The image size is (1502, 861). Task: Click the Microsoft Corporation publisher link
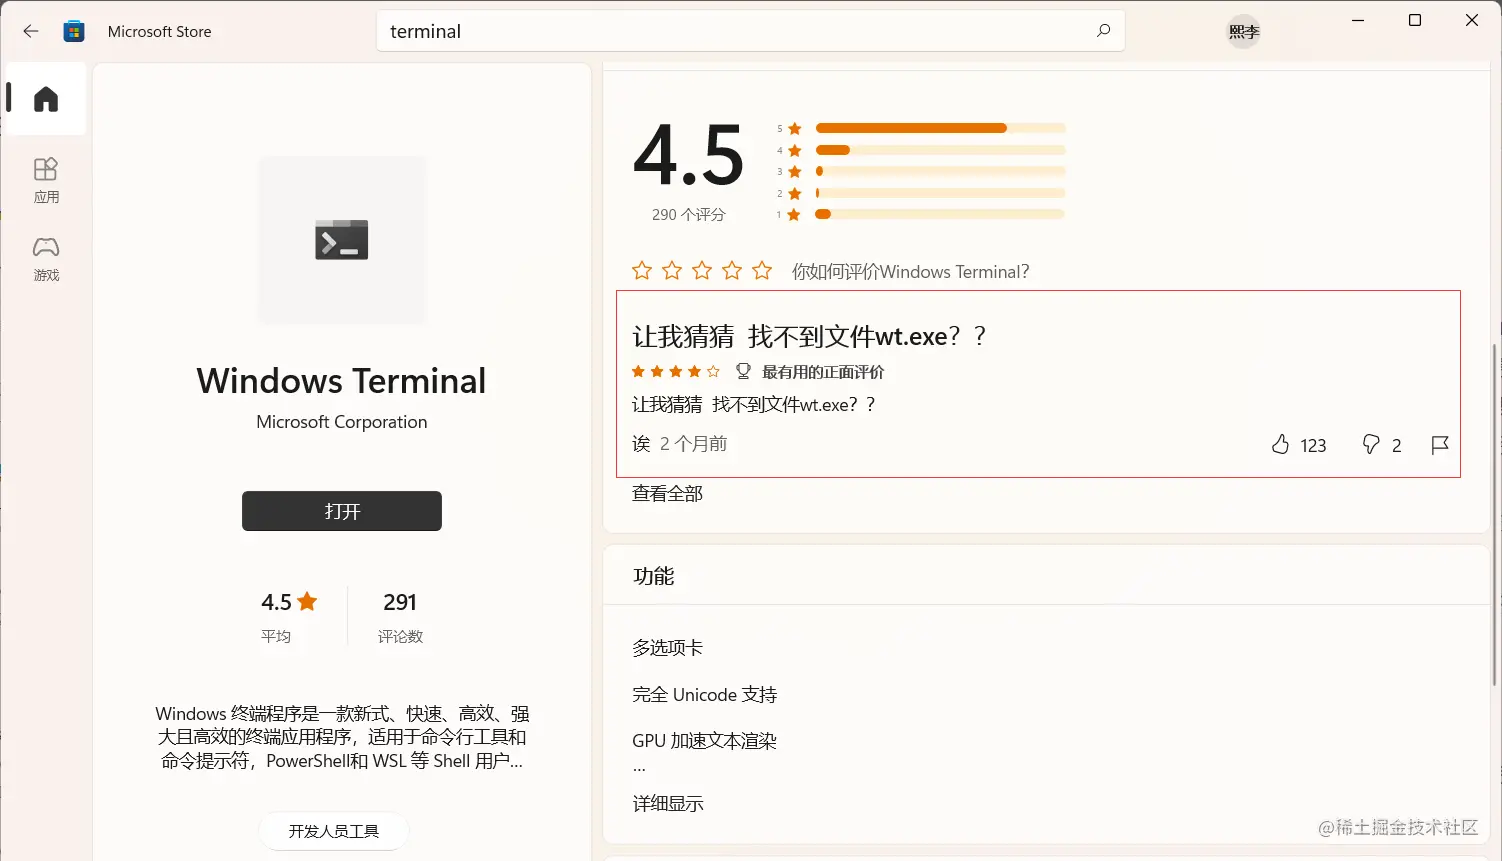342,422
